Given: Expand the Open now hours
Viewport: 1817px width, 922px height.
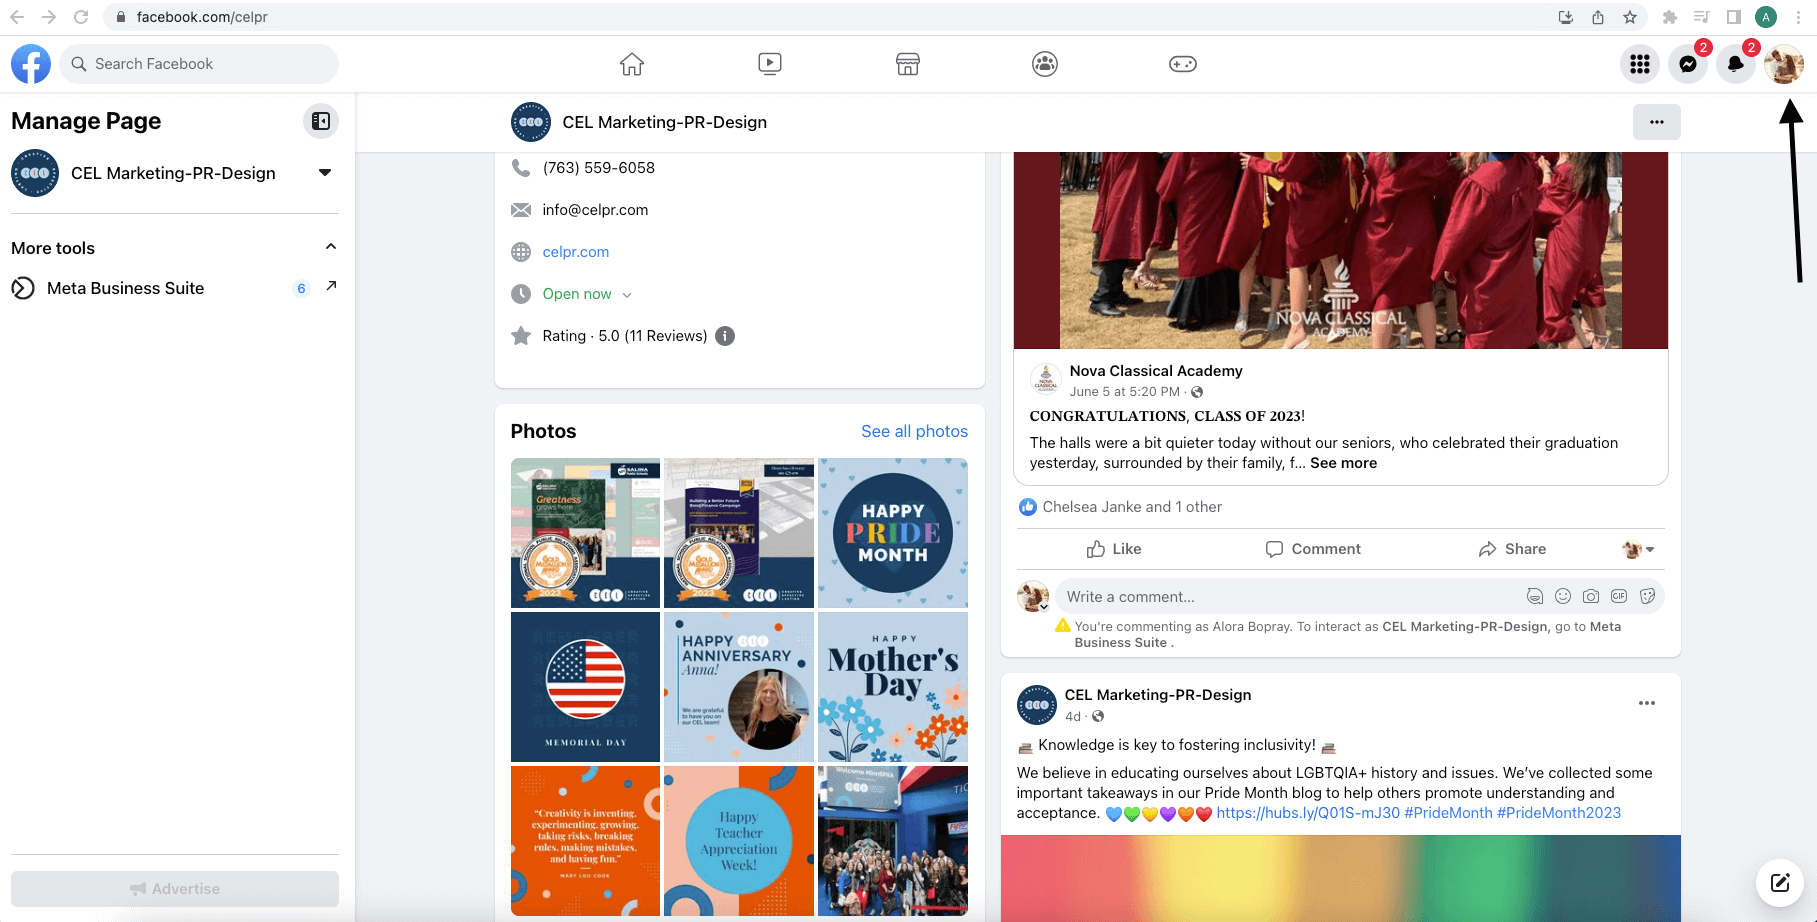Looking at the screenshot, I should [626, 295].
